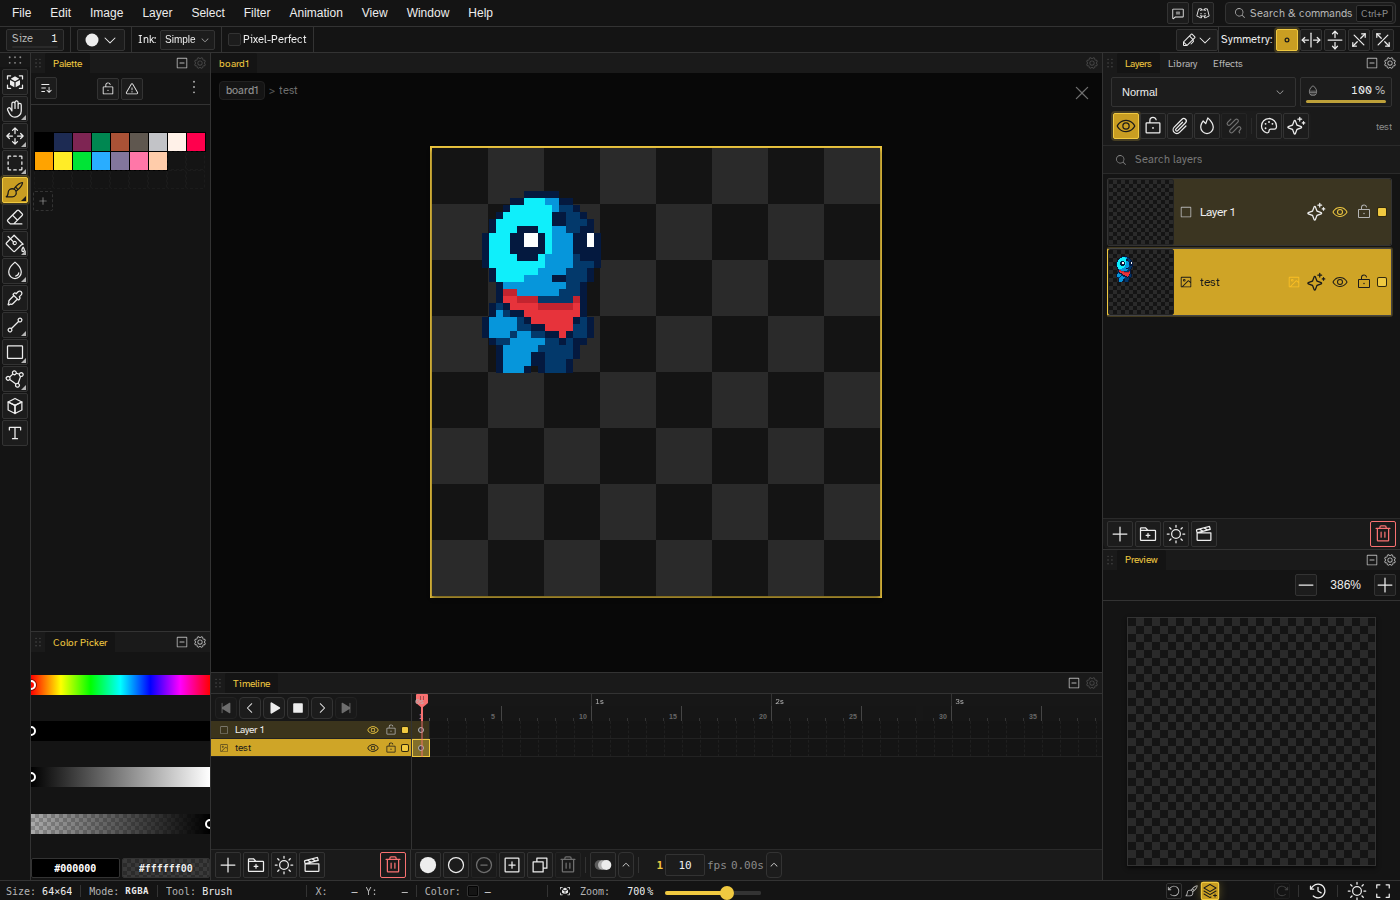
Task: Add a layer group folder in Layers panel
Action: tap(1148, 534)
